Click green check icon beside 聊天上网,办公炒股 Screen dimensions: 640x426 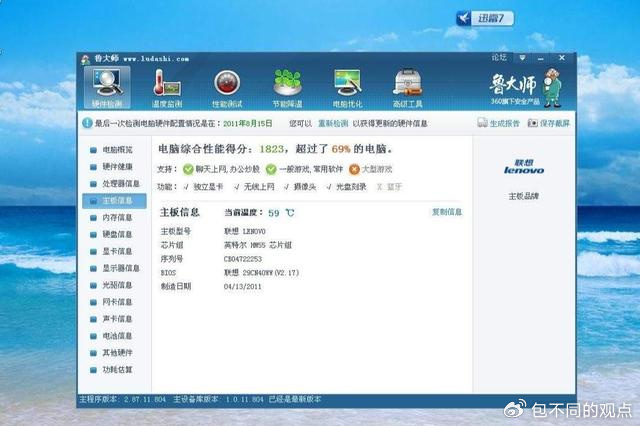tap(188, 169)
